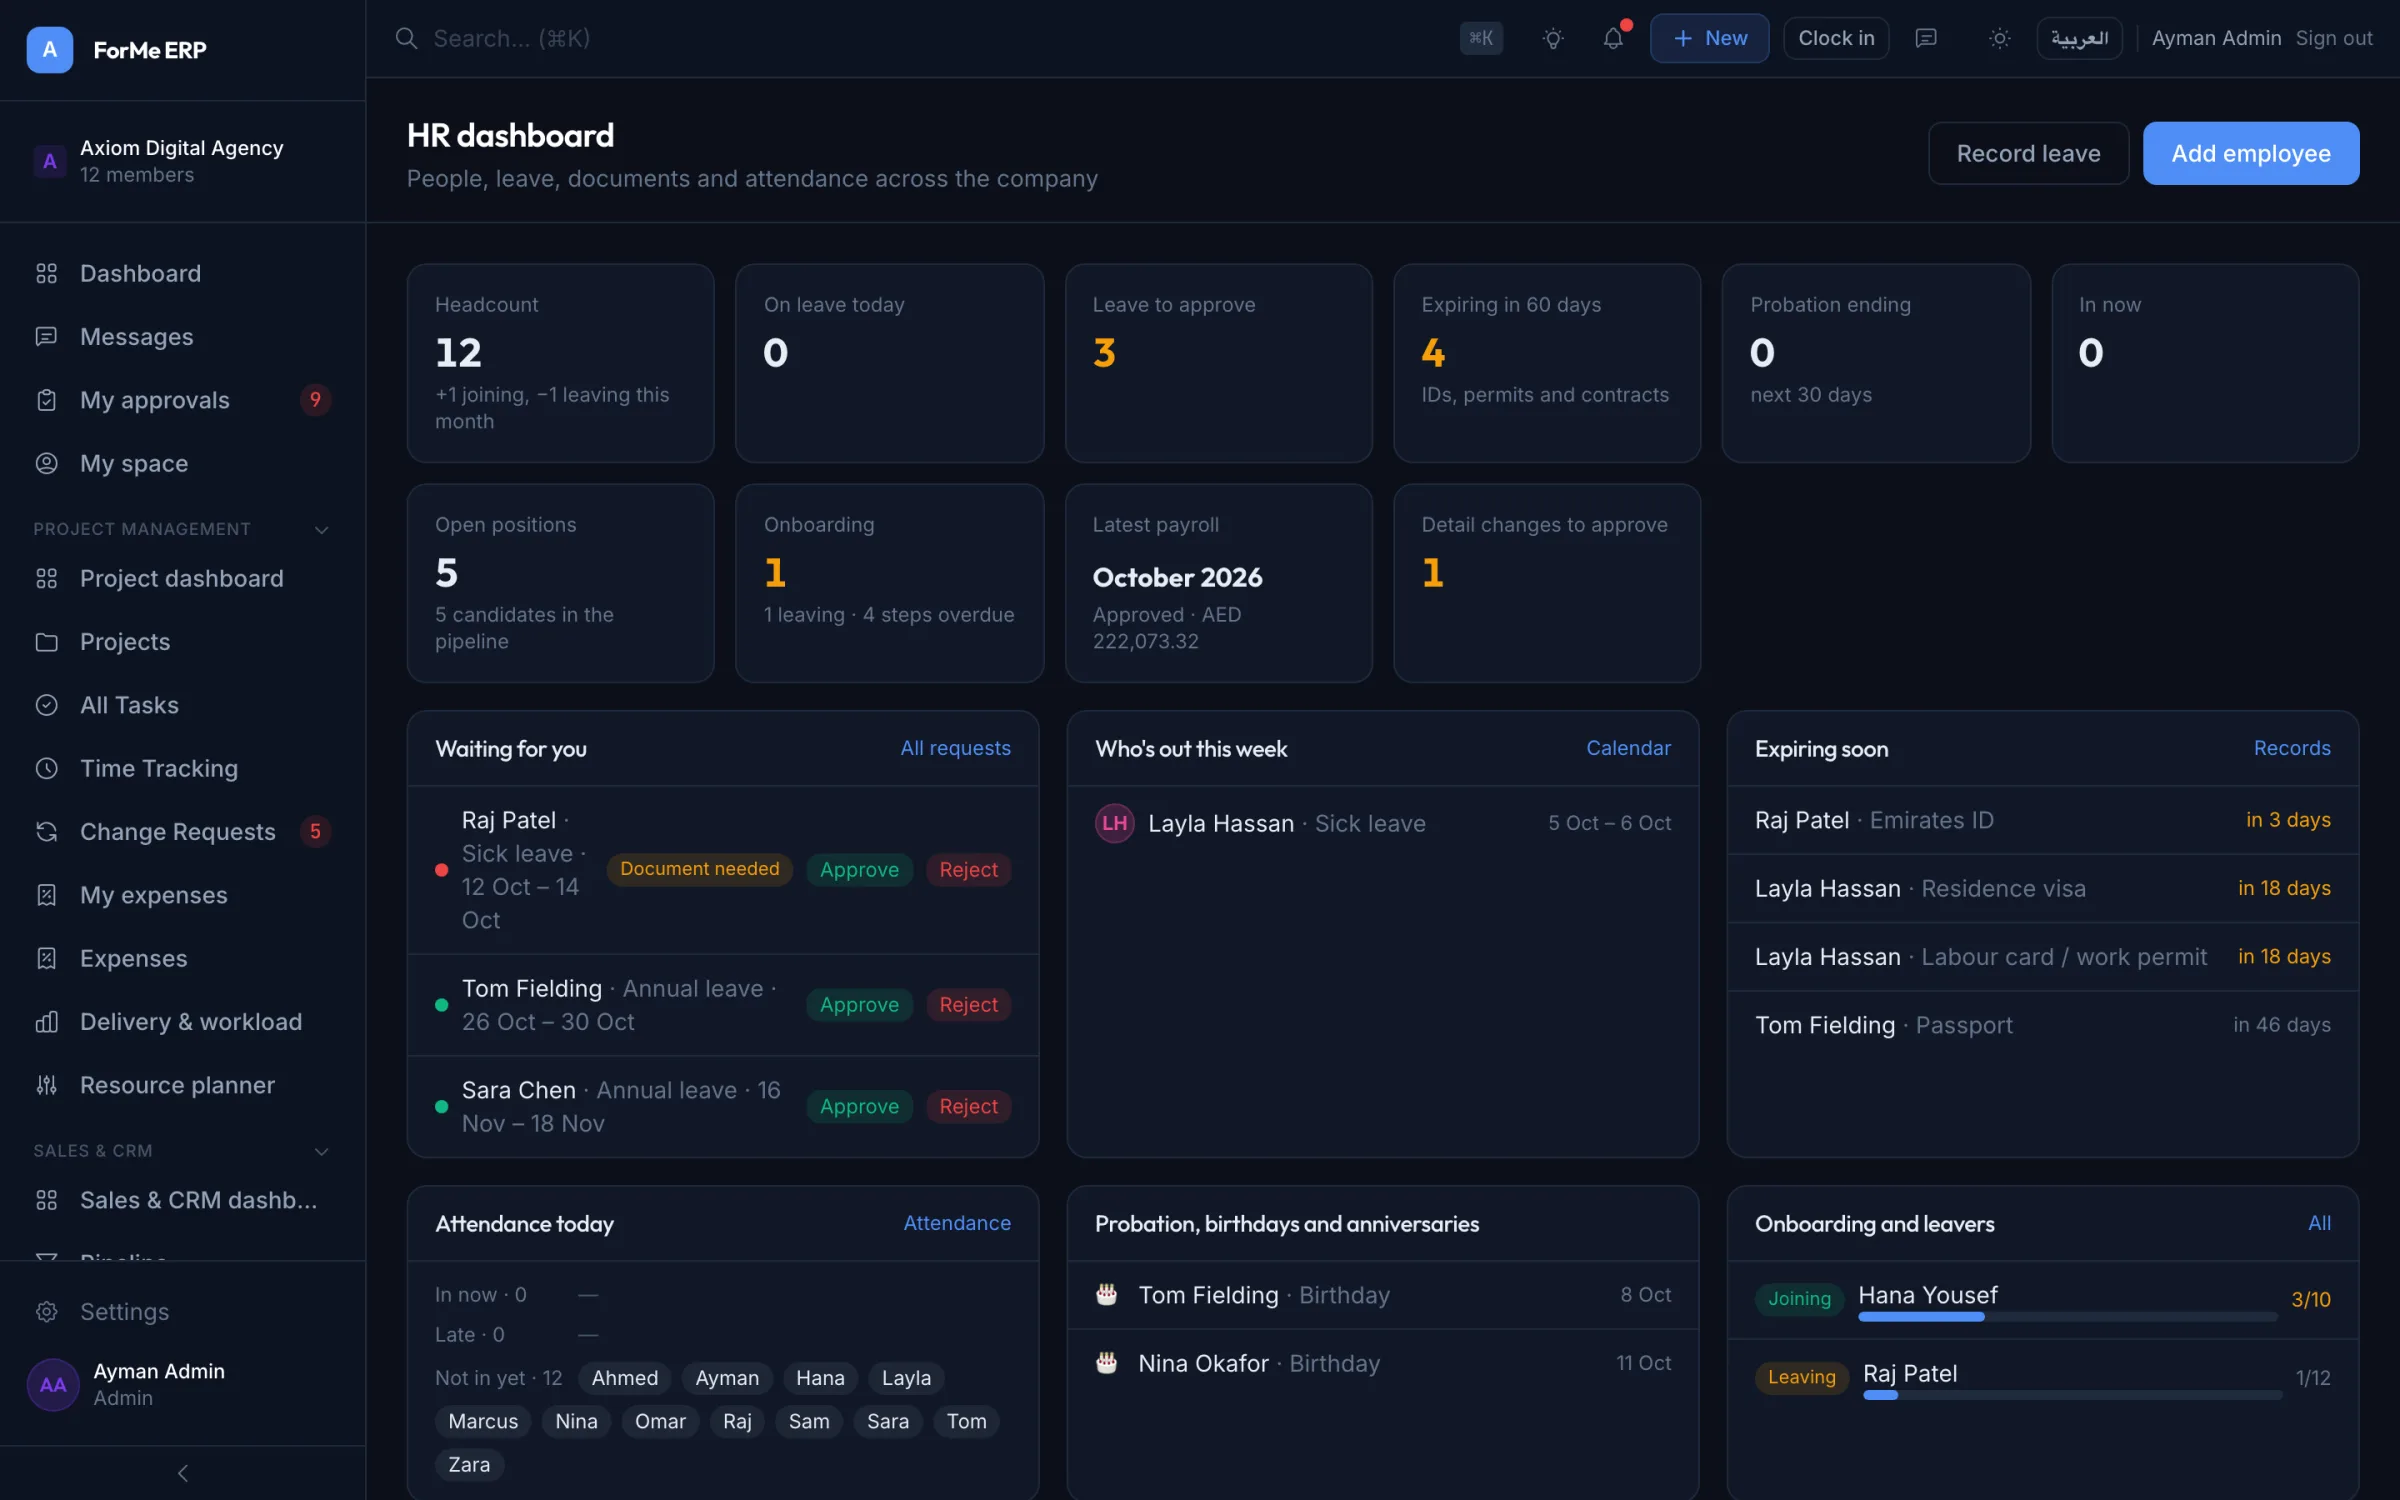Toggle light theme with the sun icon

[2000, 38]
